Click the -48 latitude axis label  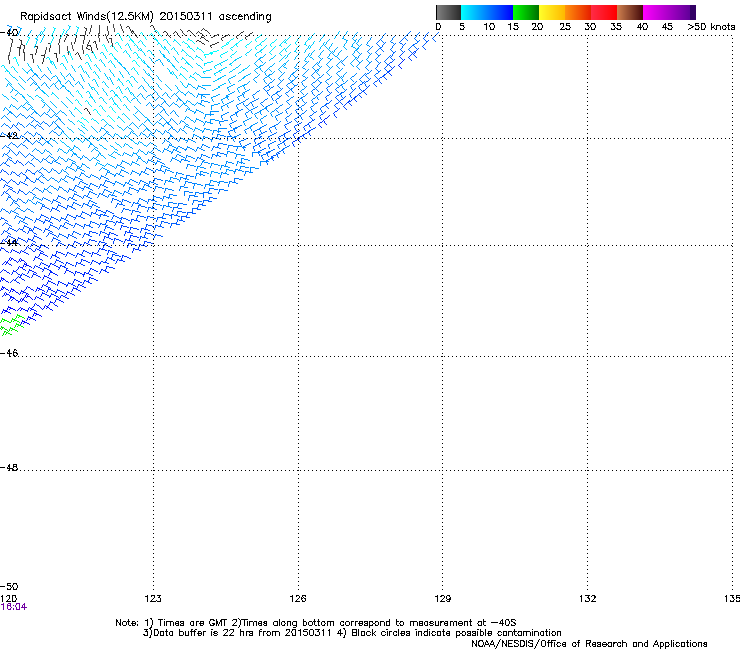(x=9, y=467)
